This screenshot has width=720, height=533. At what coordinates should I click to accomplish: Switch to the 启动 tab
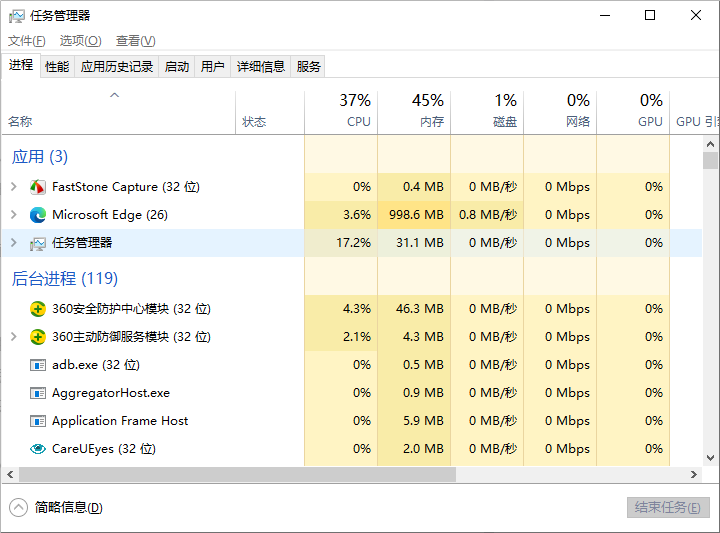[177, 67]
